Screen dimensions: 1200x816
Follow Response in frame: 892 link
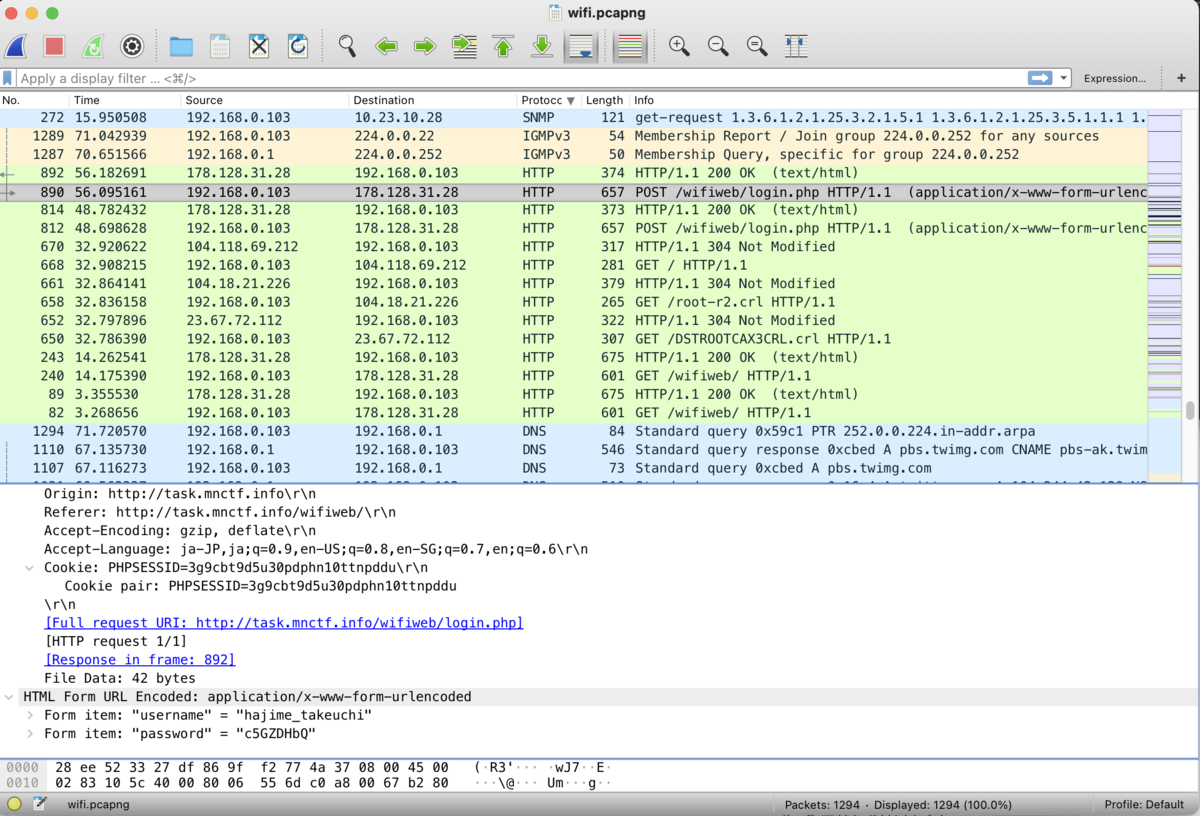click(x=140, y=660)
